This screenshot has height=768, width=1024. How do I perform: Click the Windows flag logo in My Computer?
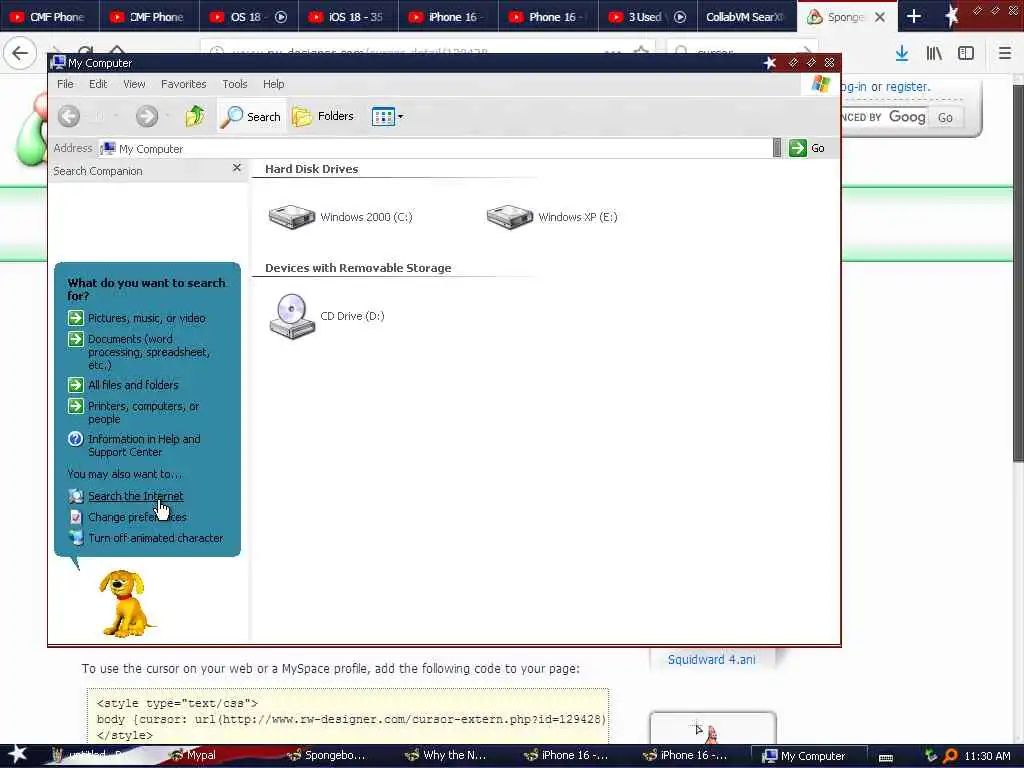(x=820, y=84)
